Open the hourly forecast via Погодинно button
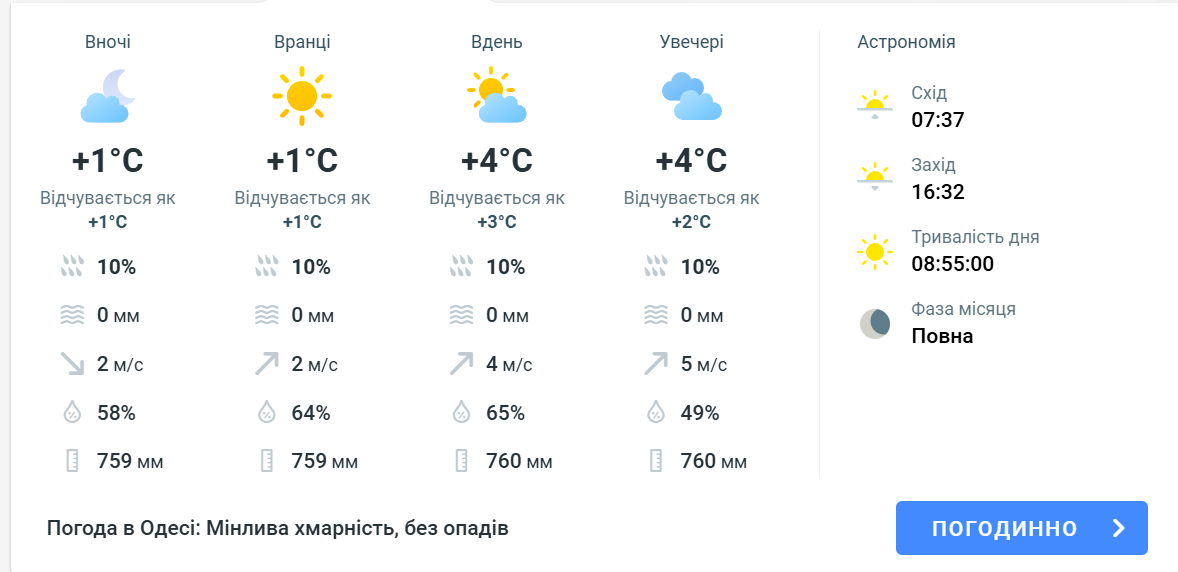The image size is (1178, 572). [1004, 528]
